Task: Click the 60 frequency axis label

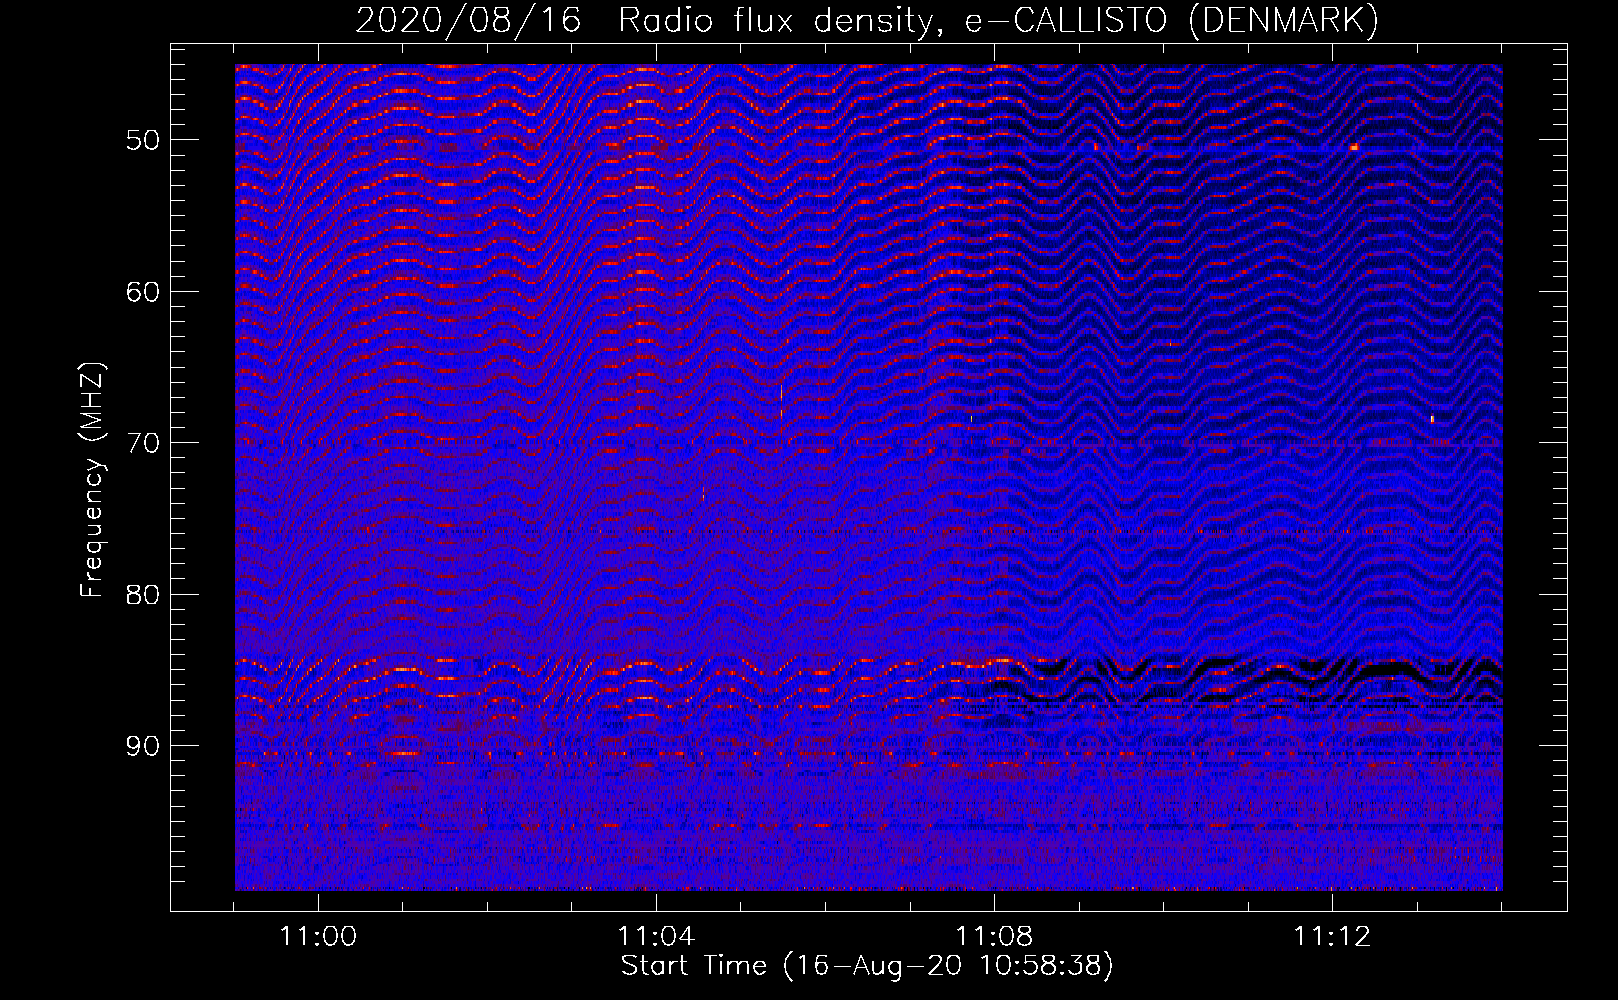Action: [143, 292]
